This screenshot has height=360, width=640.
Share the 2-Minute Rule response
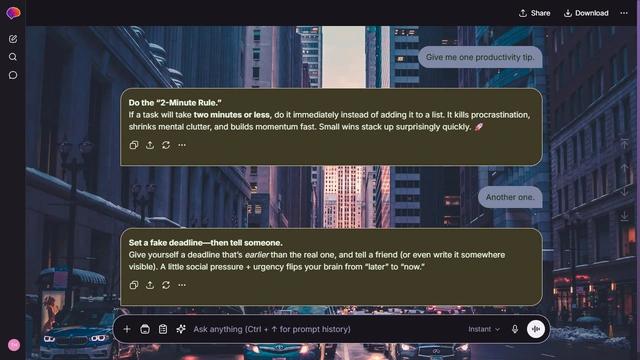point(150,145)
